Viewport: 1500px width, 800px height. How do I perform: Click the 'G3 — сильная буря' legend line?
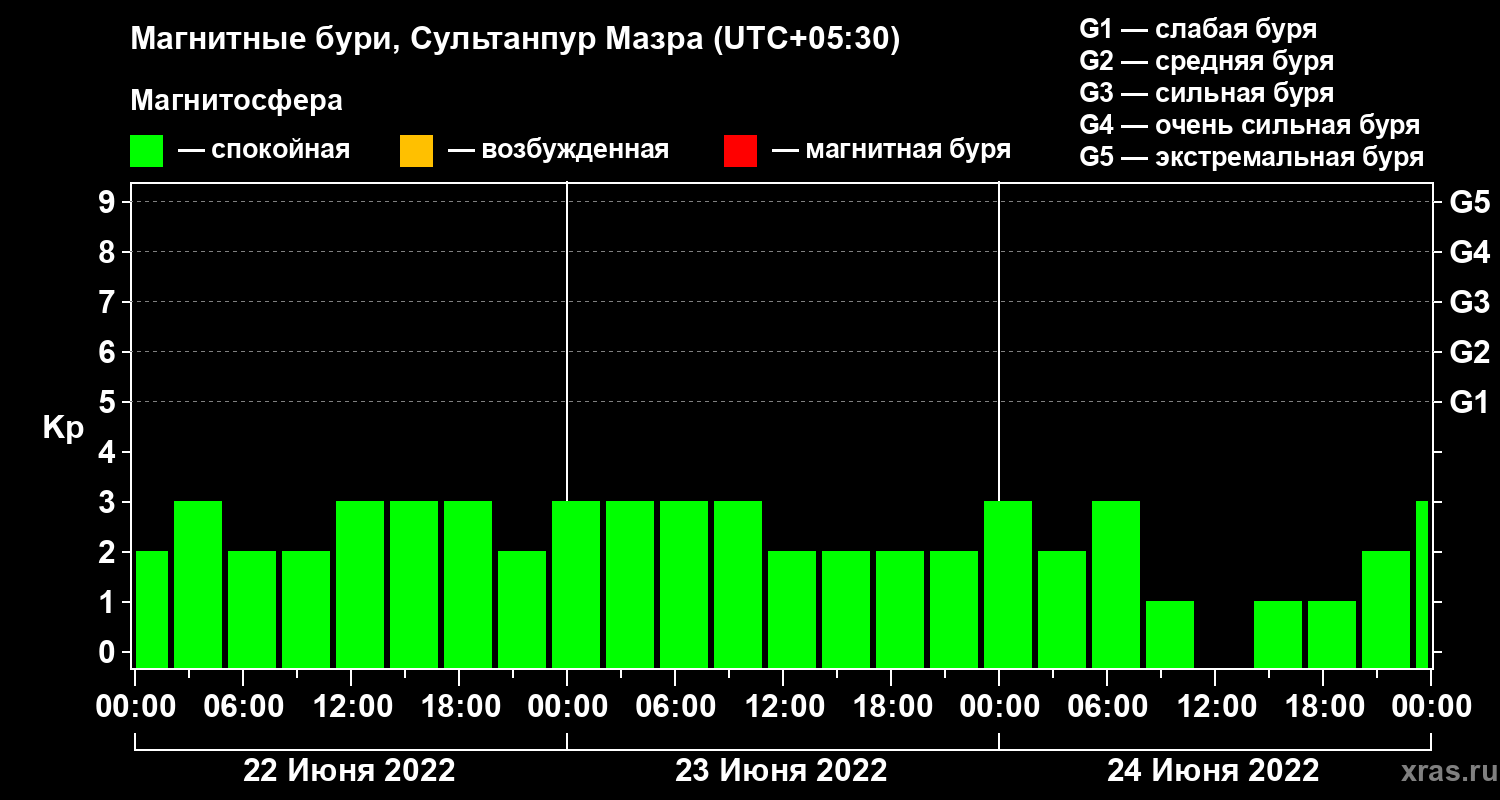pyautogui.click(x=1206, y=93)
